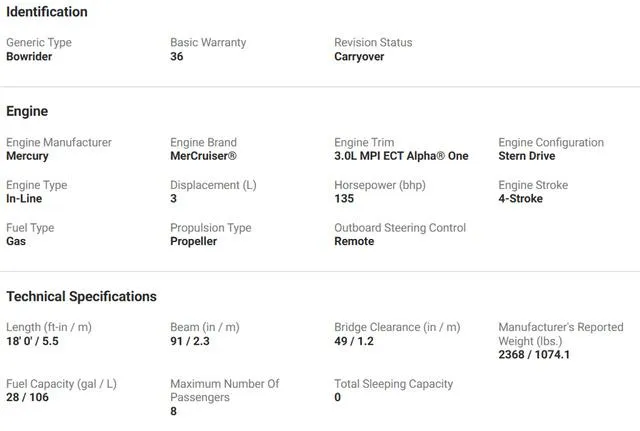Click the Remote outboard steering control value
Screen dimensions: 640x431
click(354, 241)
